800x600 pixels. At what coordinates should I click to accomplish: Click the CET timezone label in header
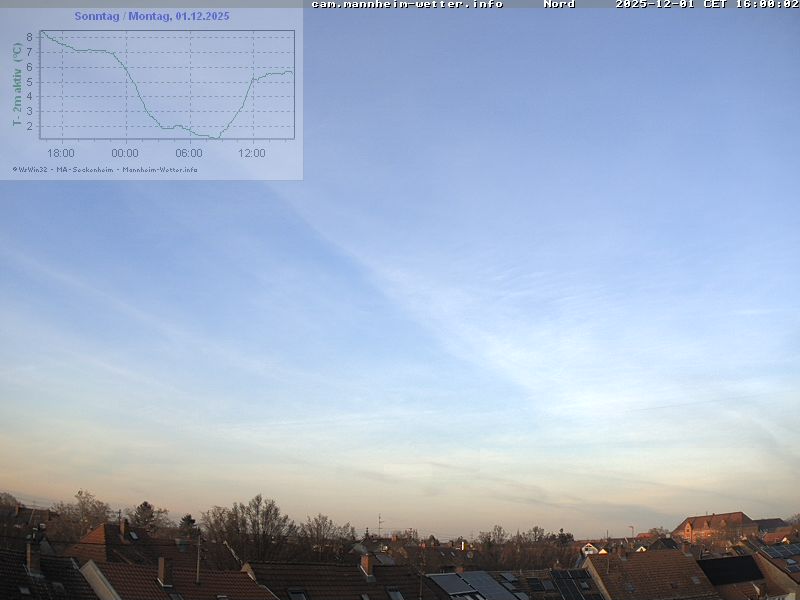(x=715, y=4)
